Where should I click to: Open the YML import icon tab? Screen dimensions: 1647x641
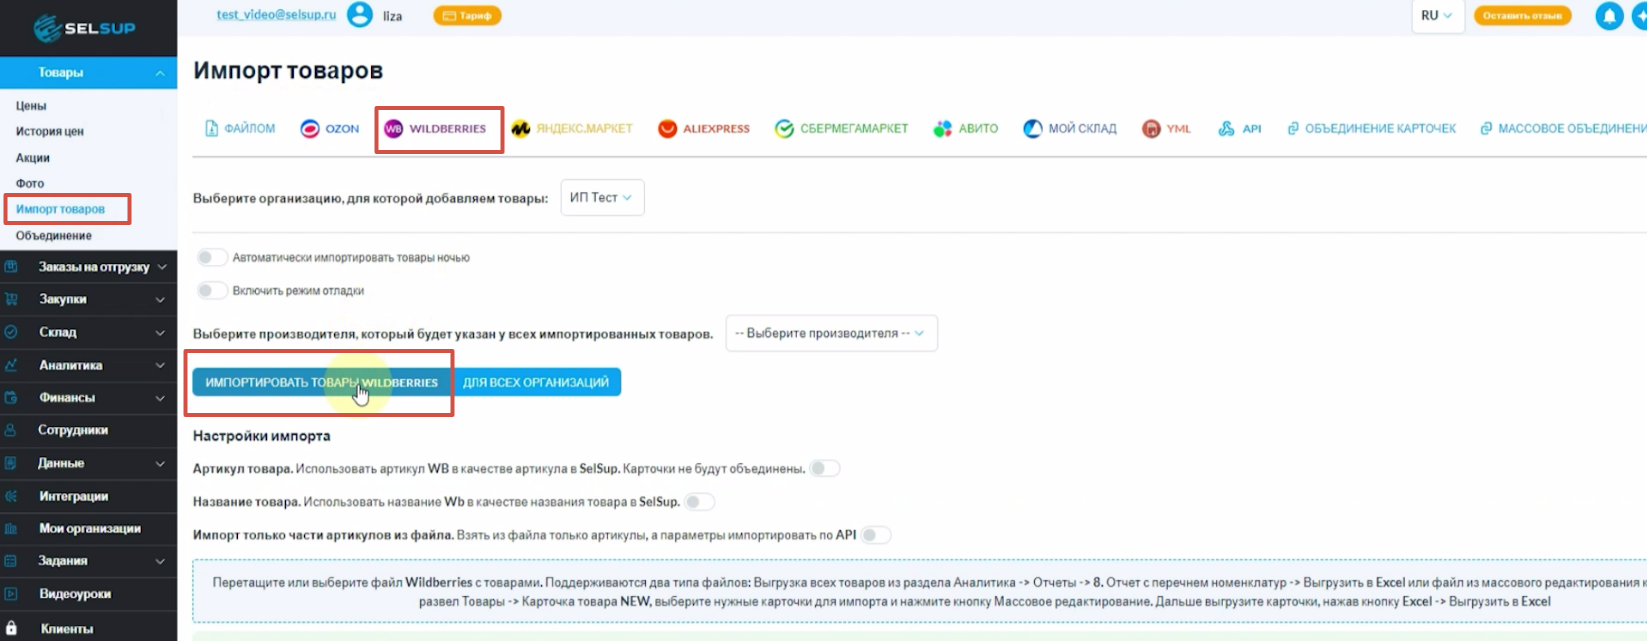(x=1151, y=129)
